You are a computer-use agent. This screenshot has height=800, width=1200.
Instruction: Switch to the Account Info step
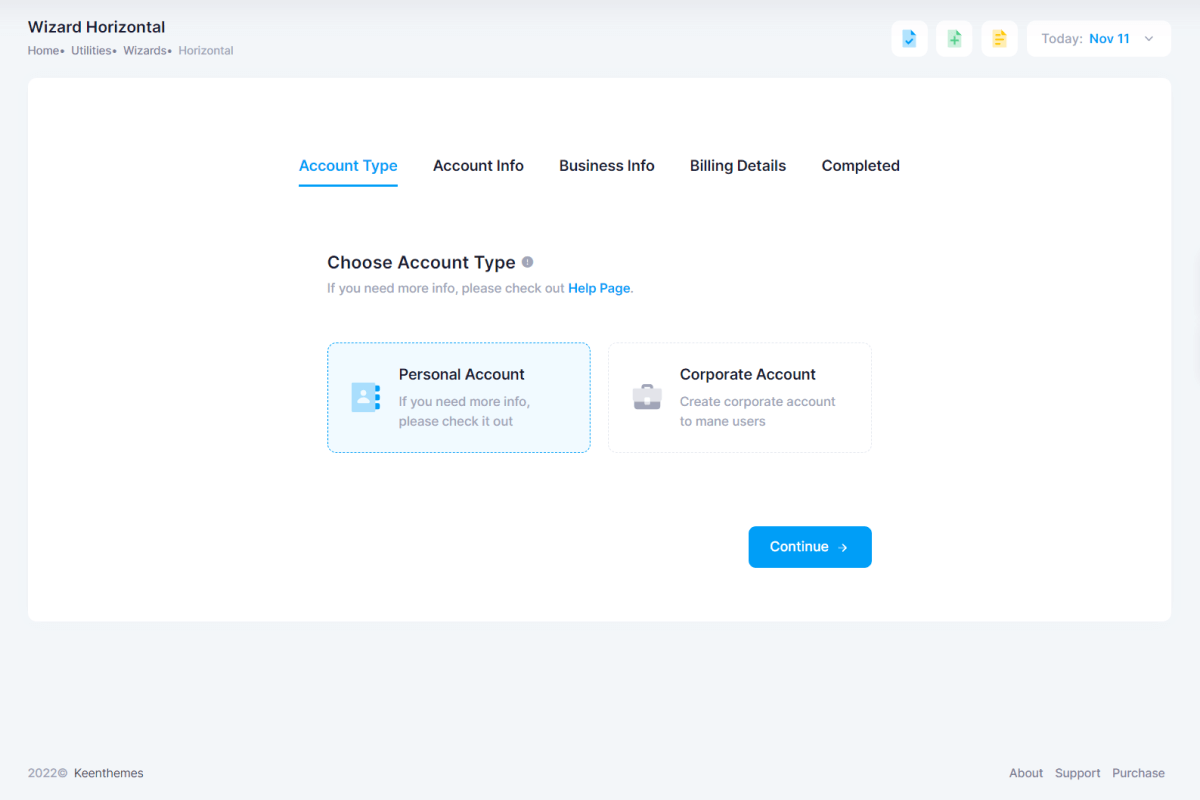[x=478, y=166]
